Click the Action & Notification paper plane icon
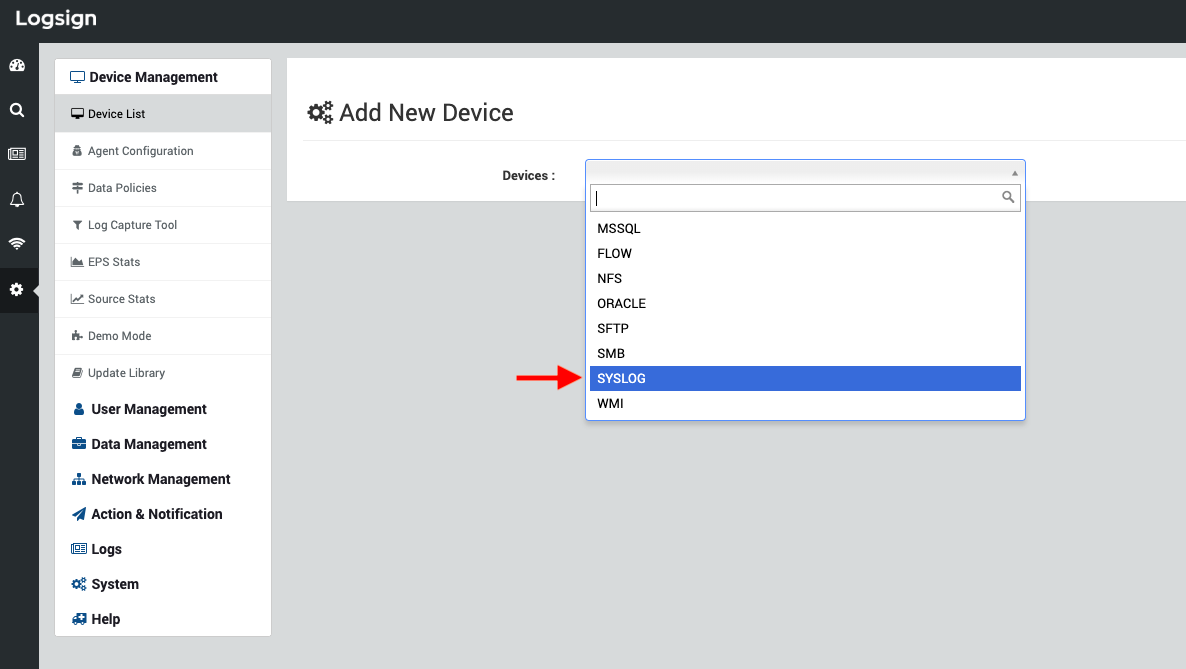Image resolution: width=1186 pixels, height=669 pixels. 79,514
